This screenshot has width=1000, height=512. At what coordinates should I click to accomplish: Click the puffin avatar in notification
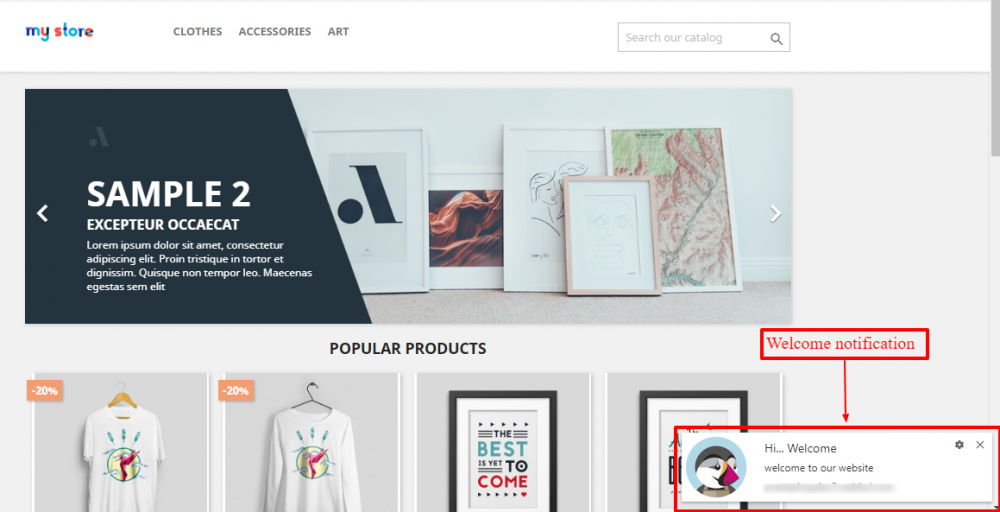pos(716,467)
